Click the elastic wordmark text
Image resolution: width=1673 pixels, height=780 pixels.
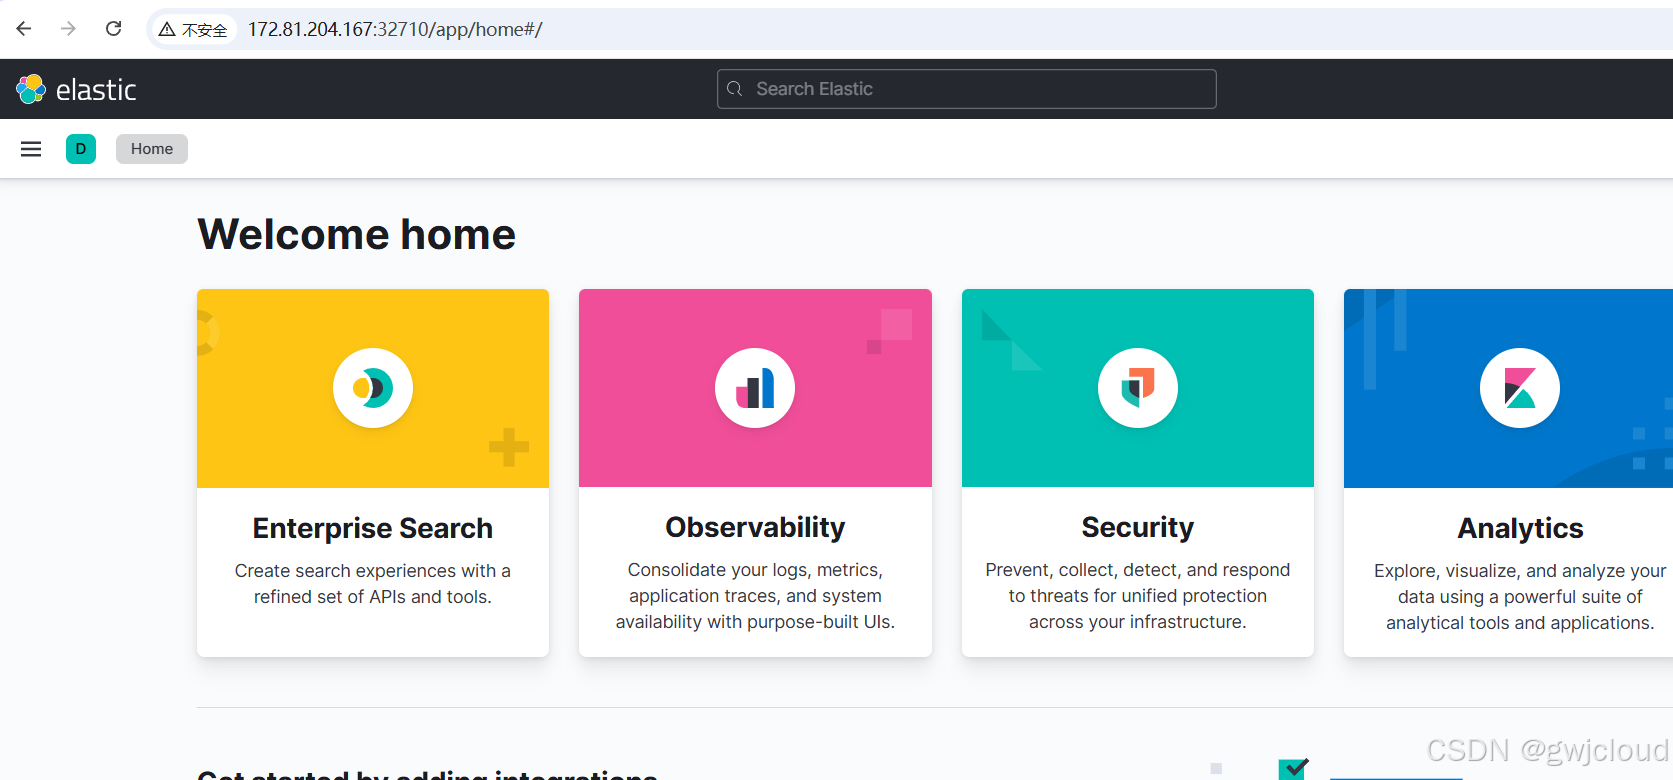pos(96,90)
